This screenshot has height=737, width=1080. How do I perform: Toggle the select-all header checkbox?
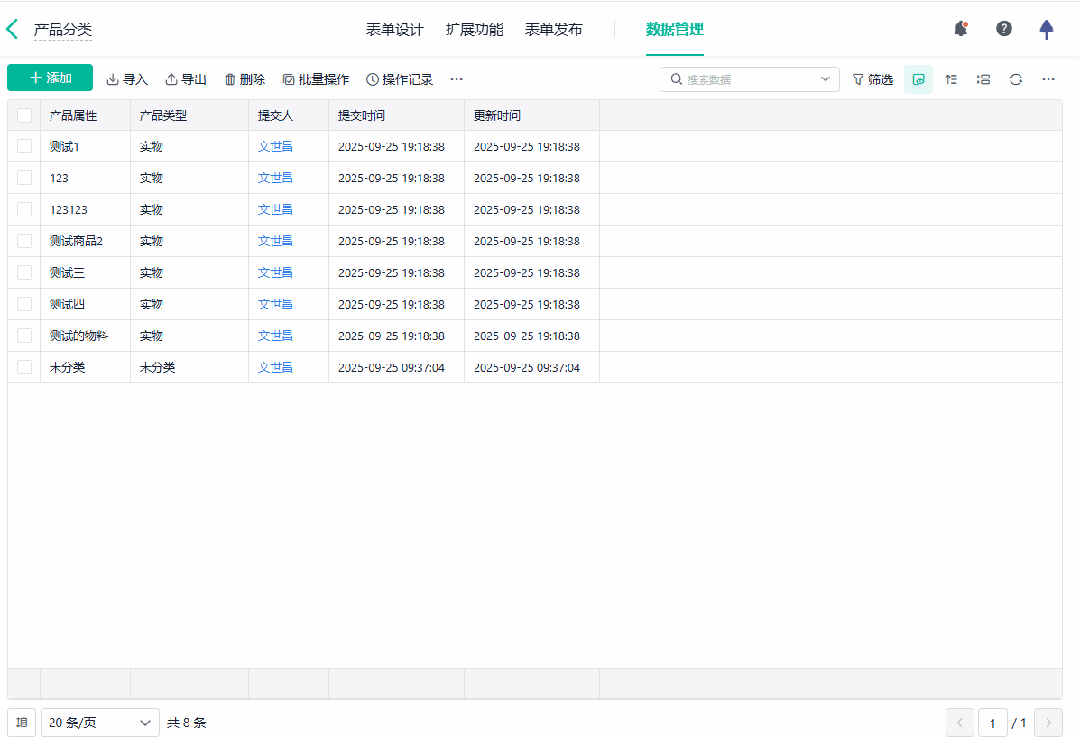(x=24, y=115)
